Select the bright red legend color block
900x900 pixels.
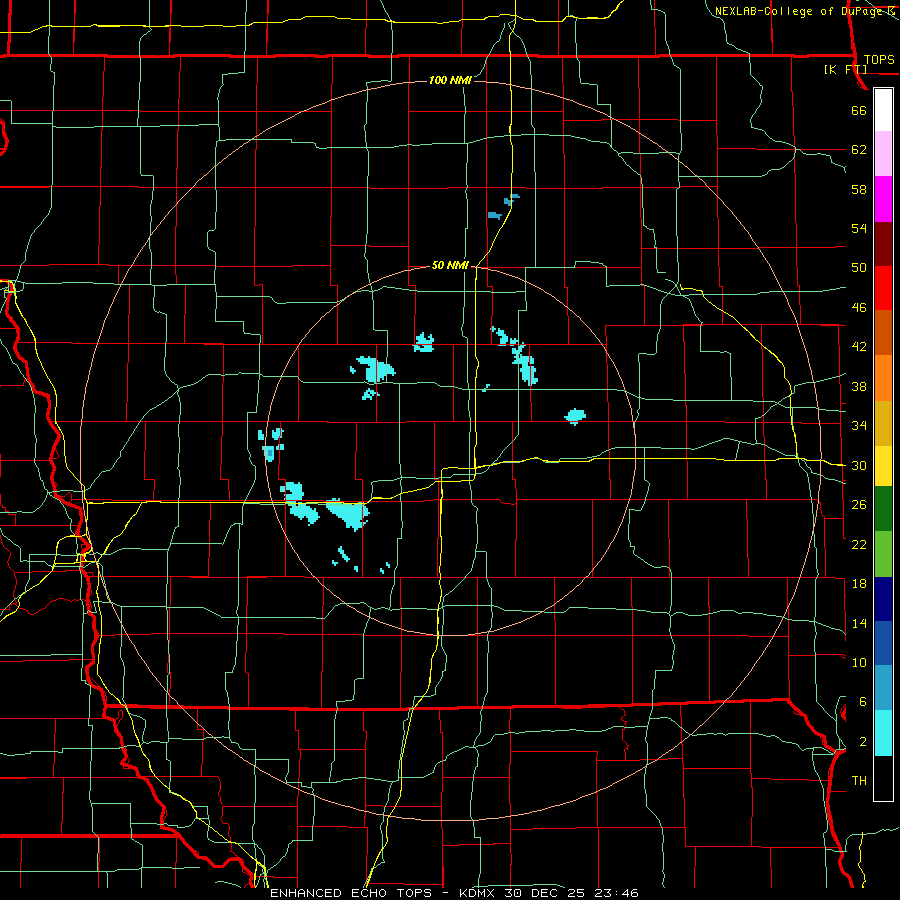pyautogui.click(x=883, y=288)
